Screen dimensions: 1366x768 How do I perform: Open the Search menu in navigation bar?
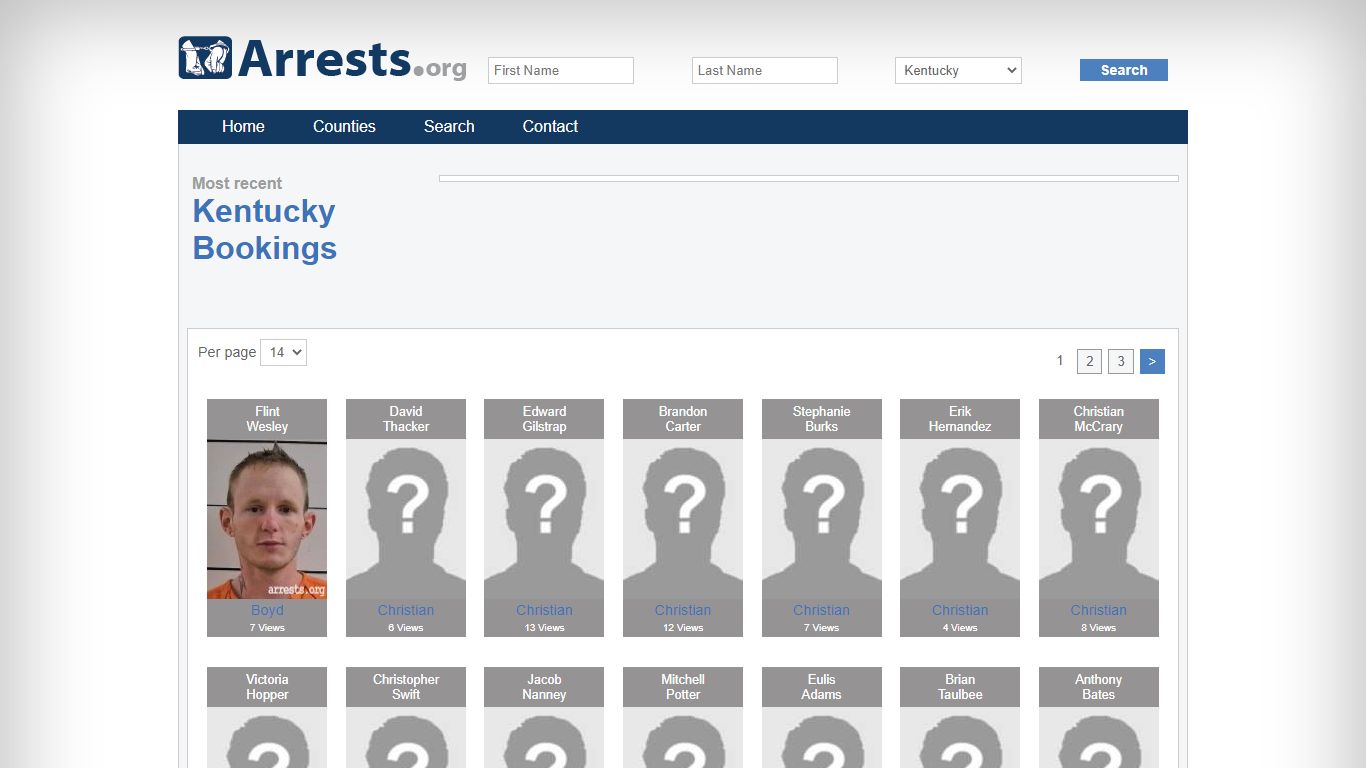449,126
